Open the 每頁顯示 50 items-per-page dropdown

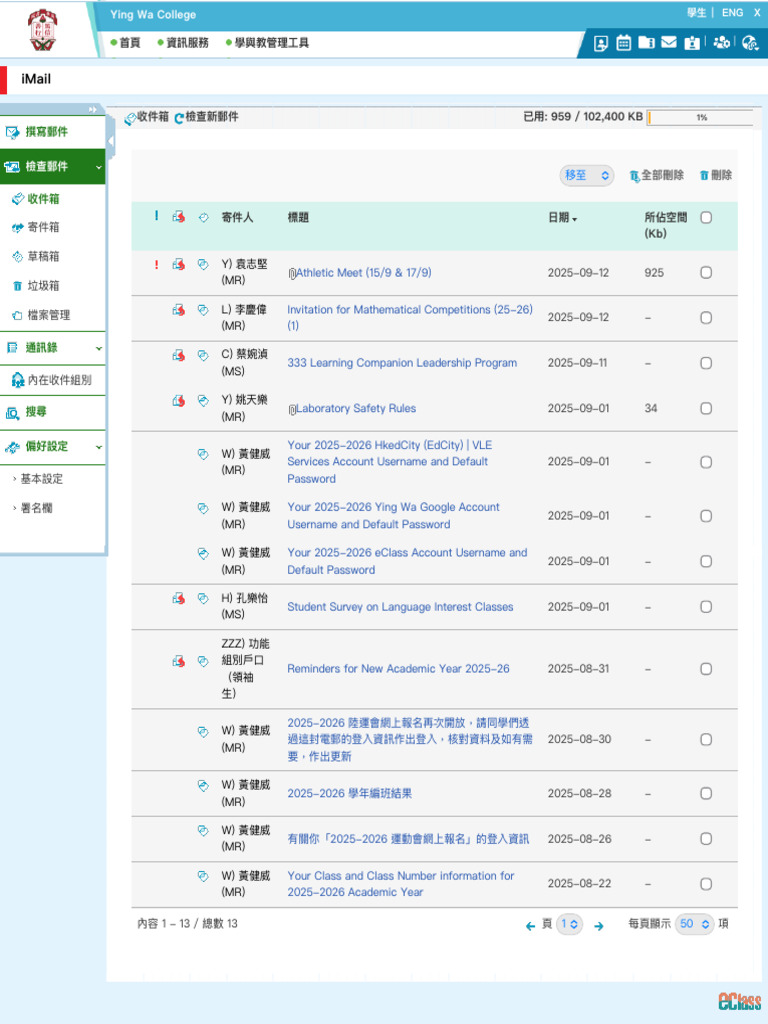[x=695, y=924]
